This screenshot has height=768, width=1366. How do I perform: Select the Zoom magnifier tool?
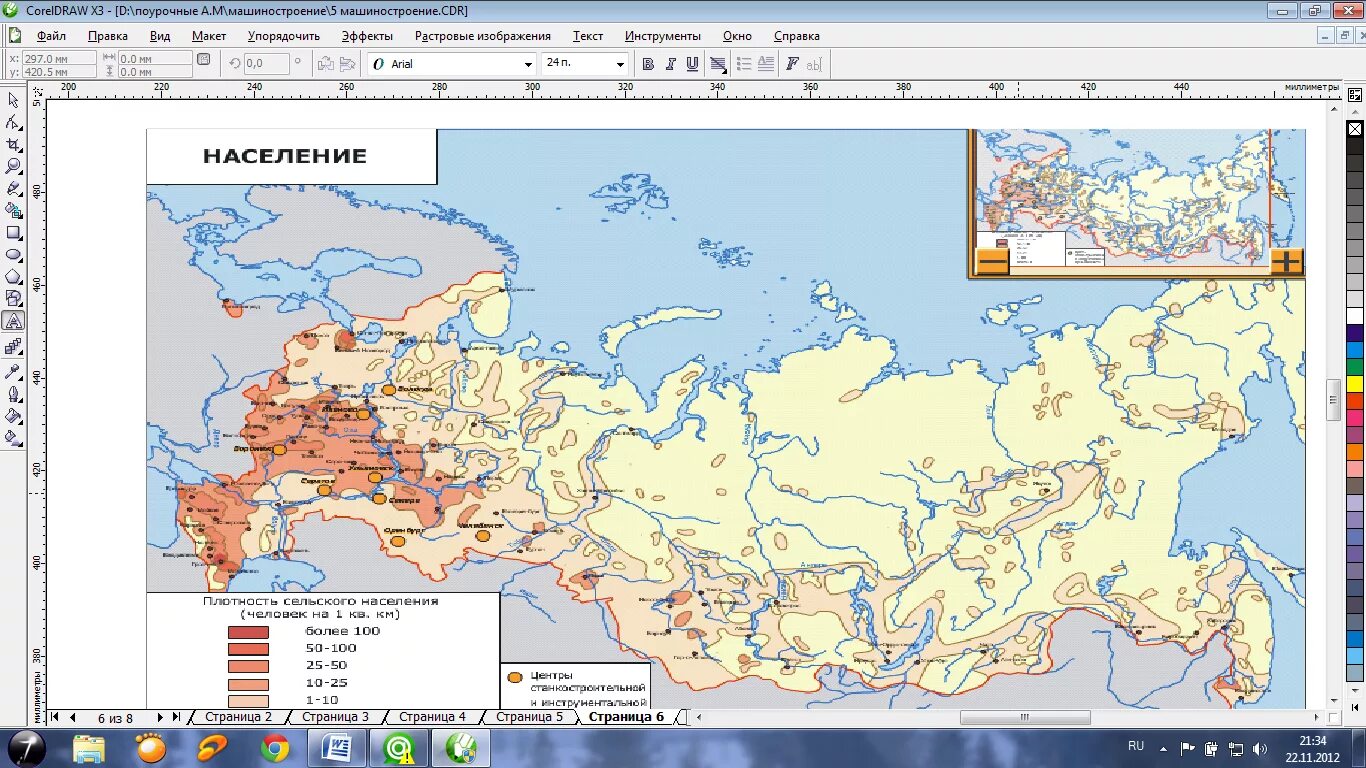pyautogui.click(x=14, y=166)
